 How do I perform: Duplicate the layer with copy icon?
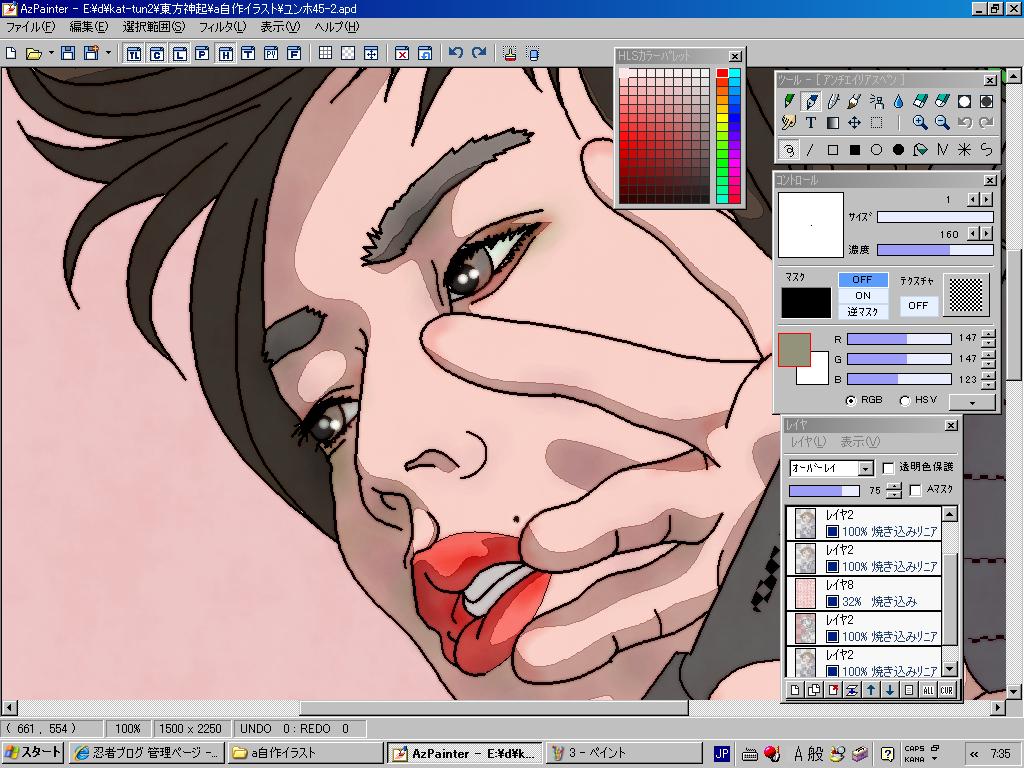(x=814, y=690)
